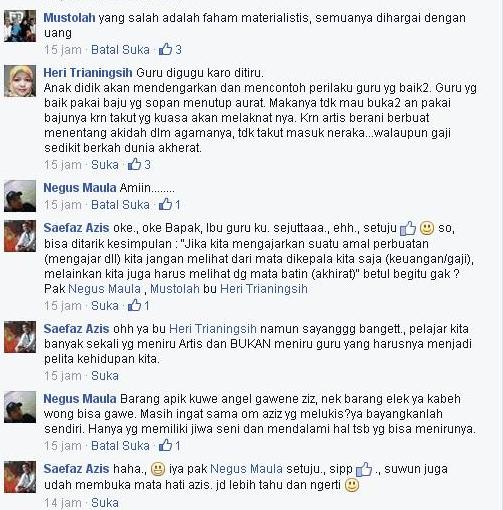
Task: Open the Heri Trianingsih author name at Guru digugu comment
Action: (x=88, y=73)
